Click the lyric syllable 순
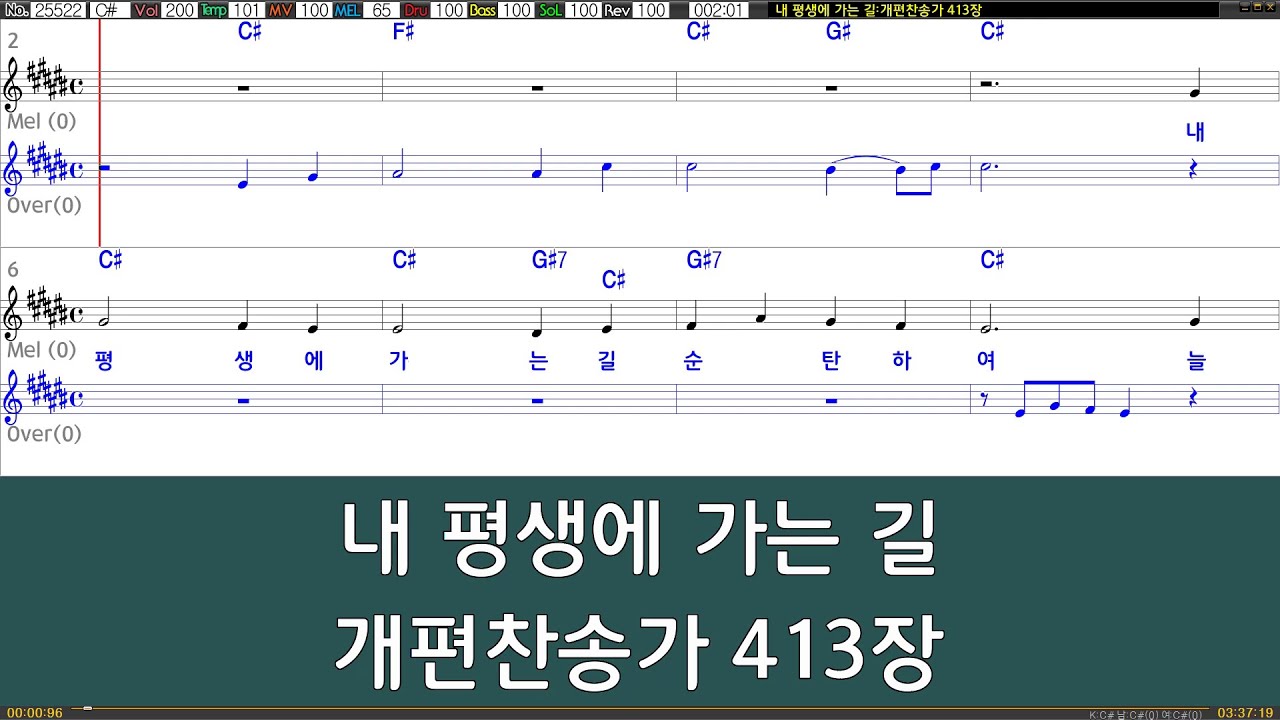This screenshot has width=1280, height=720. 692,361
